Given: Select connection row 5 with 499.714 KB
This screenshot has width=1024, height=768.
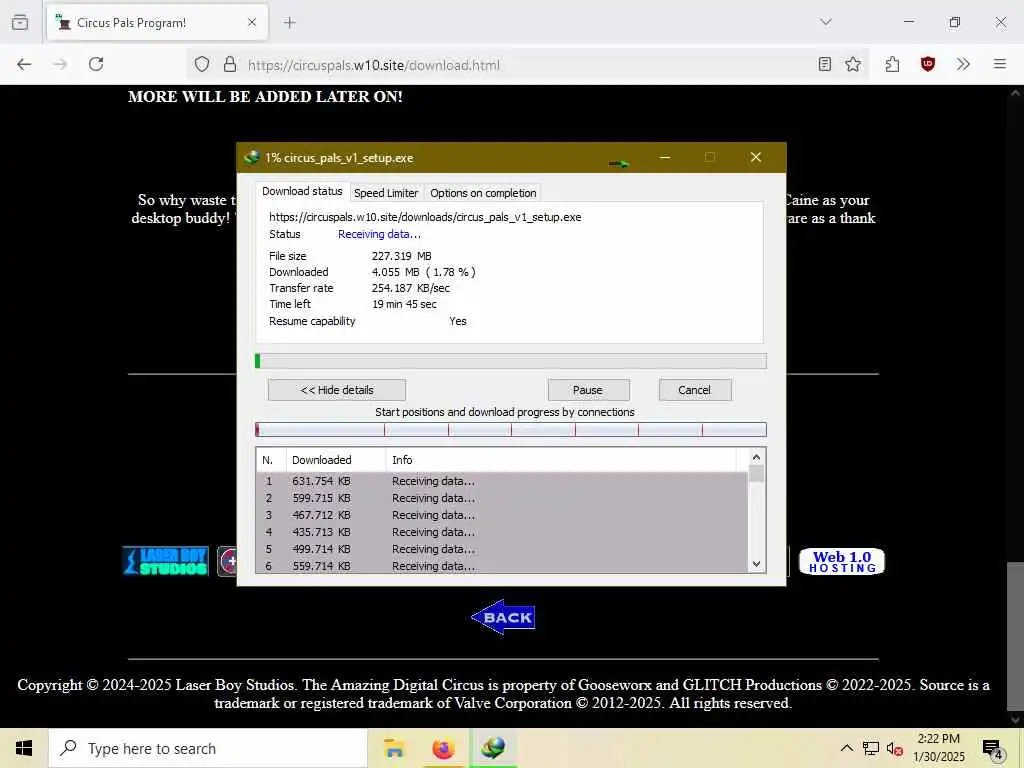Looking at the screenshot, I should coord(502,549).
